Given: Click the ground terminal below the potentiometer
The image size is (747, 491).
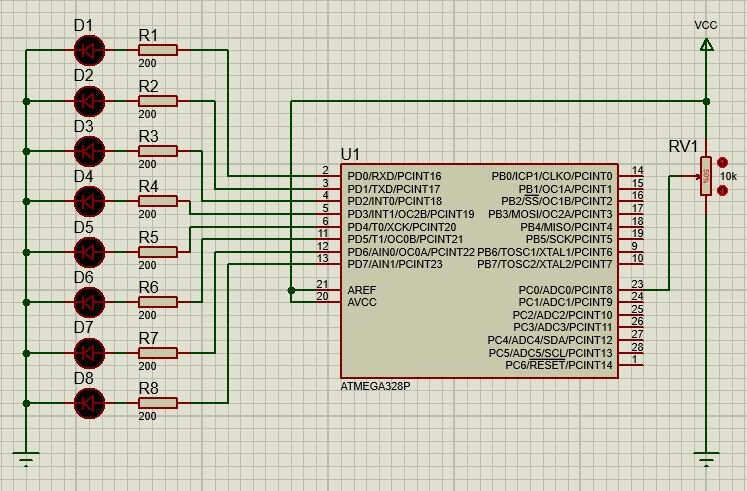Looking at the screenshot, I should click(x=707, y=459).
